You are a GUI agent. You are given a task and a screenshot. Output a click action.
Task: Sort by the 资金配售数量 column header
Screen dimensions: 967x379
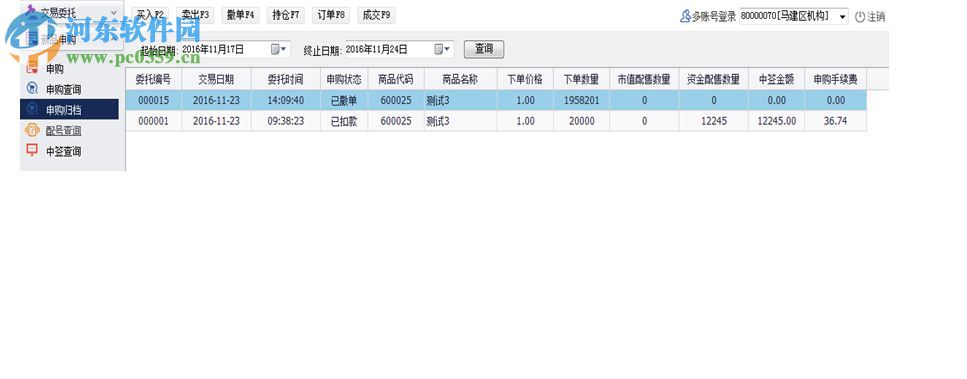tap(714, 79)
